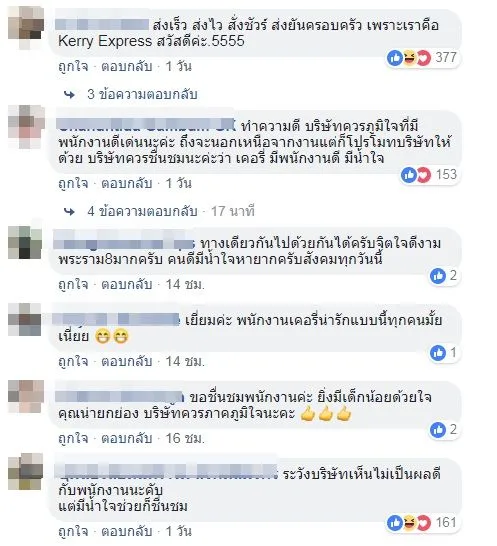
Task: Toggle ถูกใจ on the ระวังบริษัท comment
Action: [x=73, y=531]
